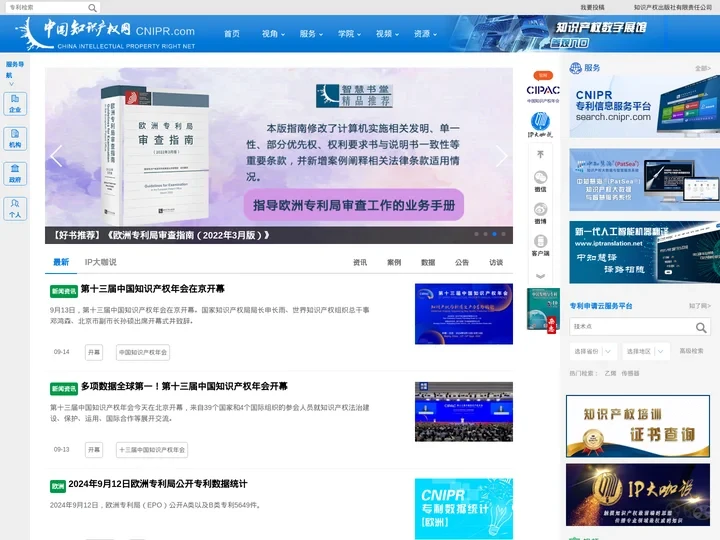
Task: Open the 机构 service navigation icon
Action: (x=15, y=139)
